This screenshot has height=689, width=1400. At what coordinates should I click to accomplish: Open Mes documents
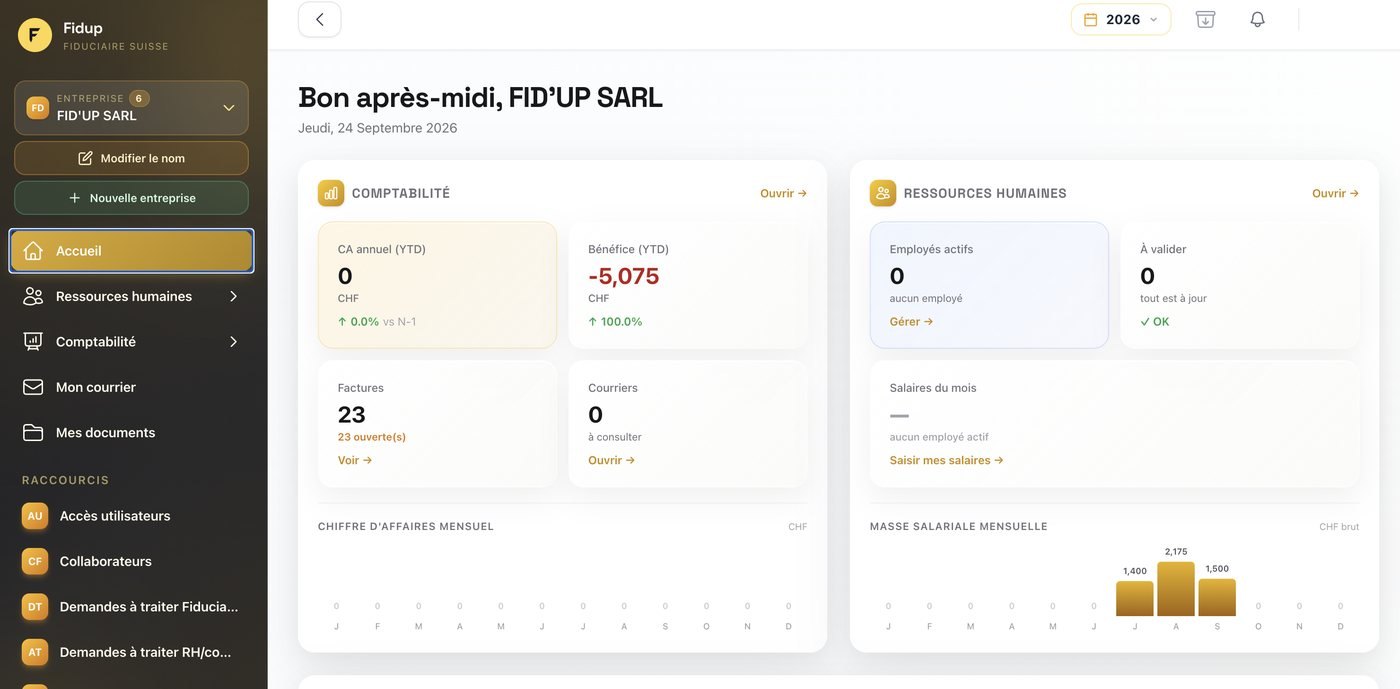tap(131, 433)
